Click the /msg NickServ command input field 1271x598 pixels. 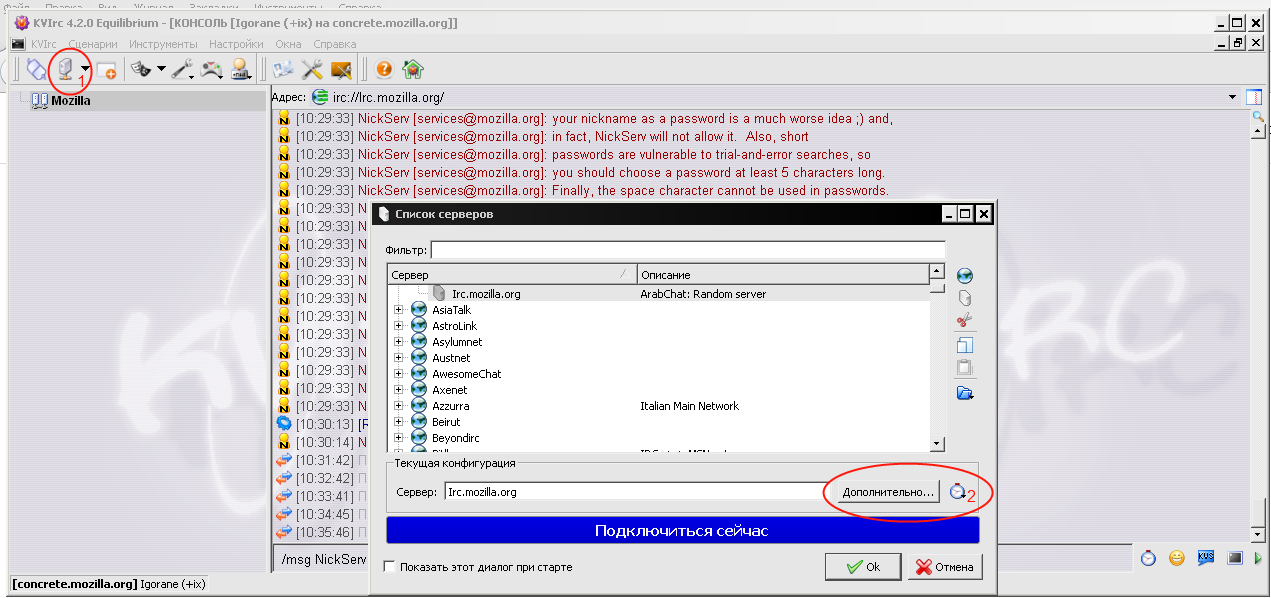click(x=324, y=559)
